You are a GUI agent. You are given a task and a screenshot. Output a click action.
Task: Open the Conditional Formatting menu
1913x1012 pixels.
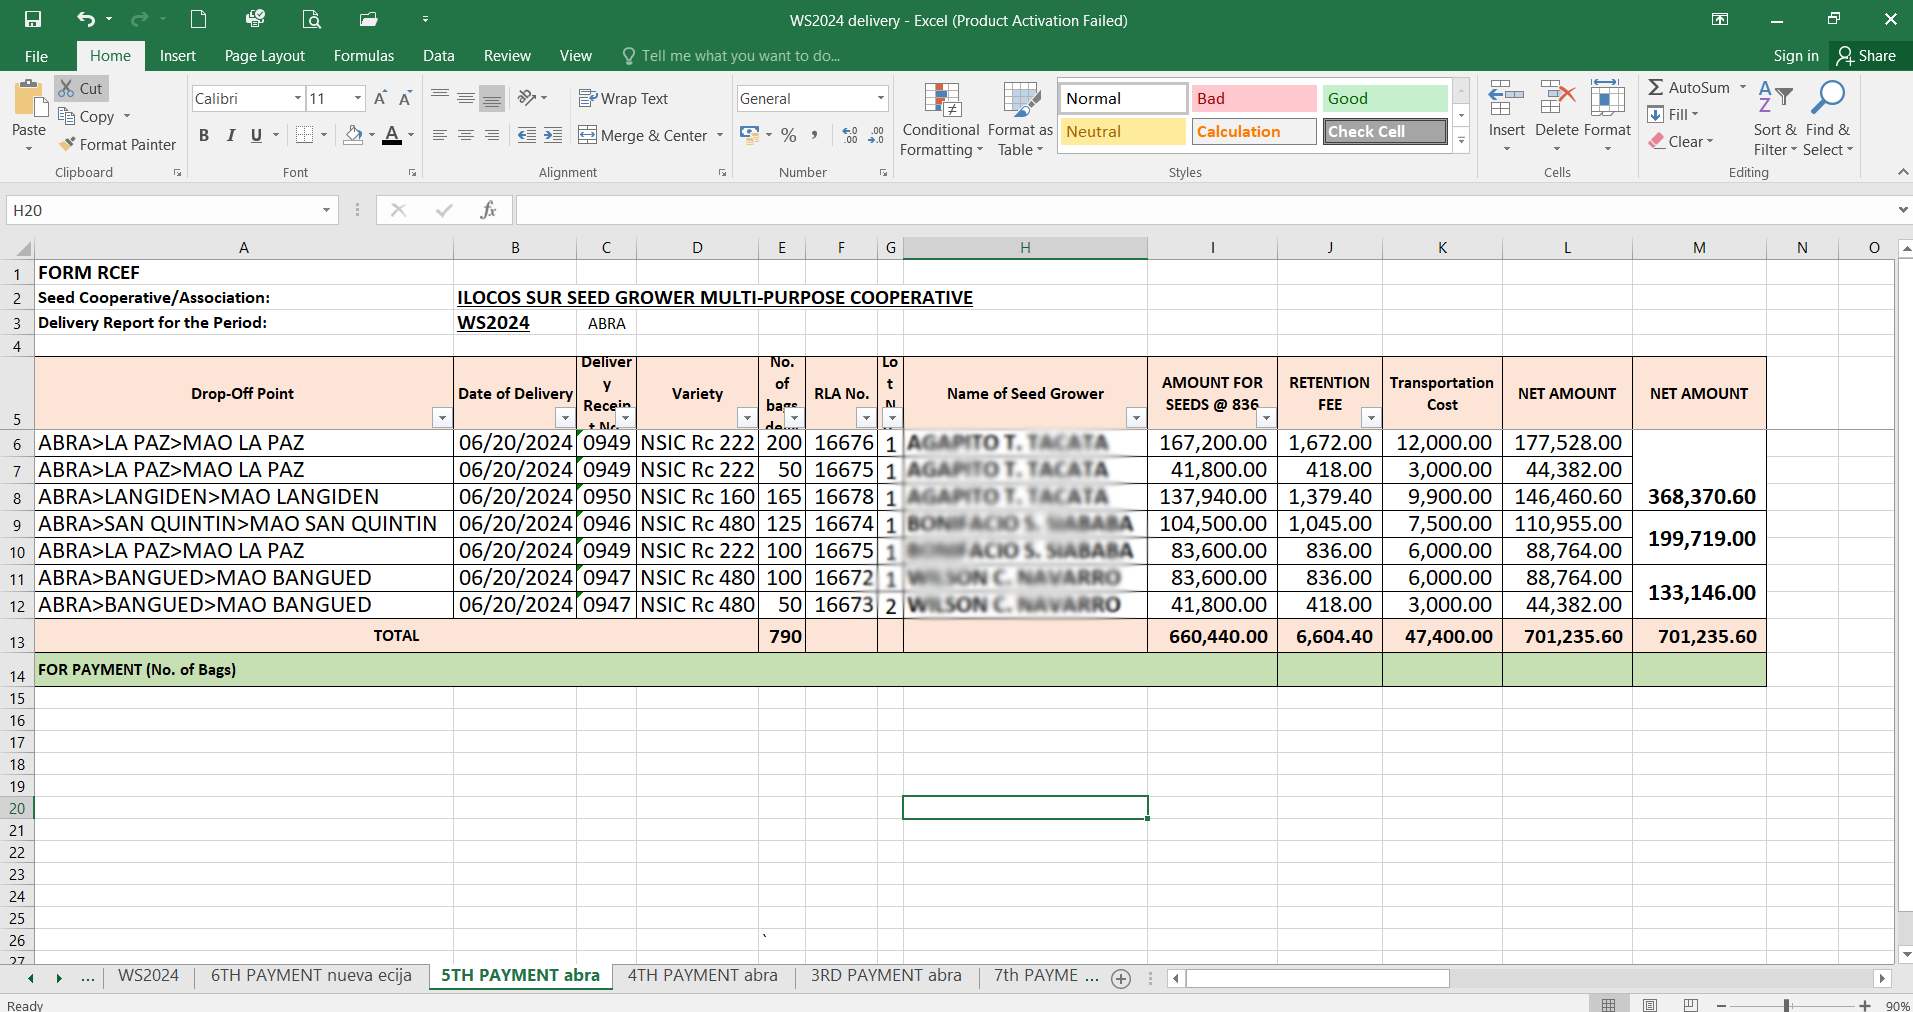[940, 120]
